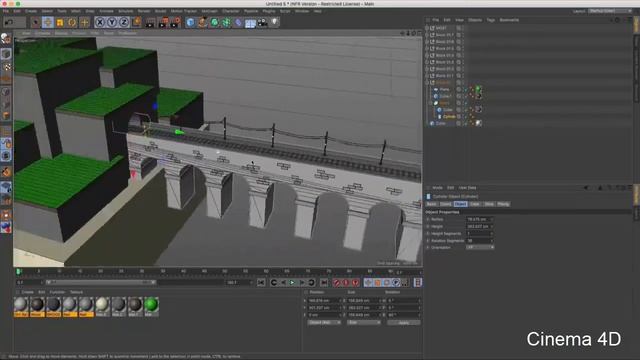The width and height of the screenshot is (640, 360).
Task: Click the Radius input field
Action: (x=480, y=219)
